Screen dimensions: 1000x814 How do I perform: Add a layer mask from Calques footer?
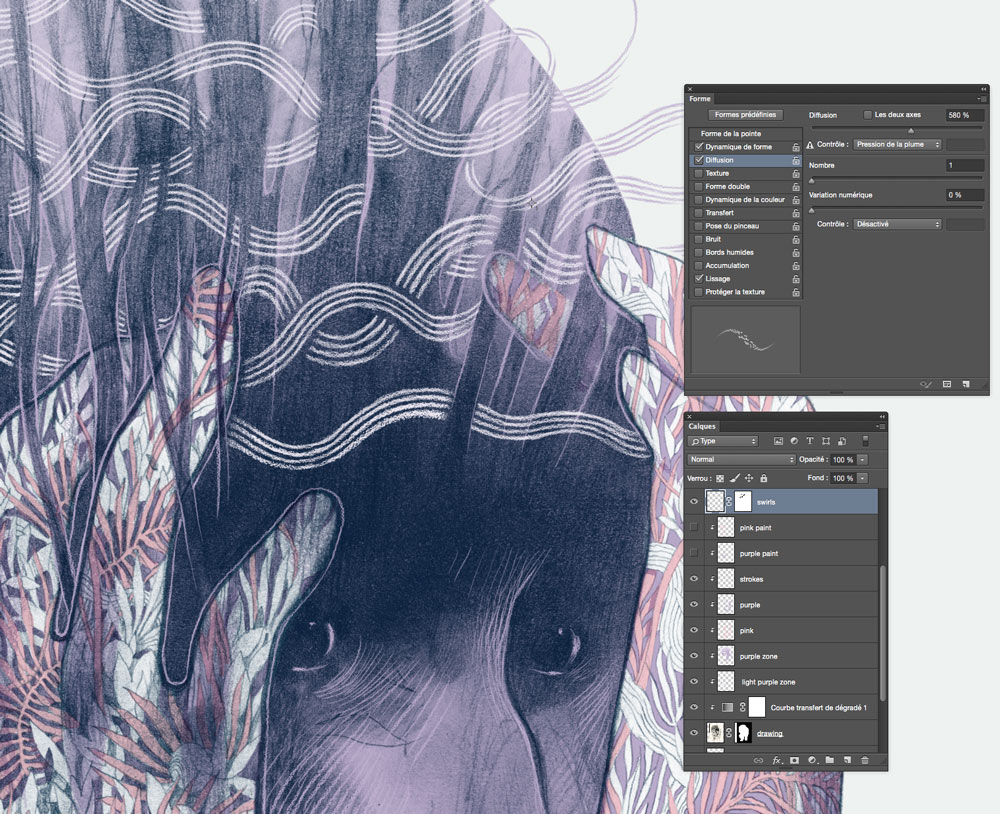tap(795, 760)
